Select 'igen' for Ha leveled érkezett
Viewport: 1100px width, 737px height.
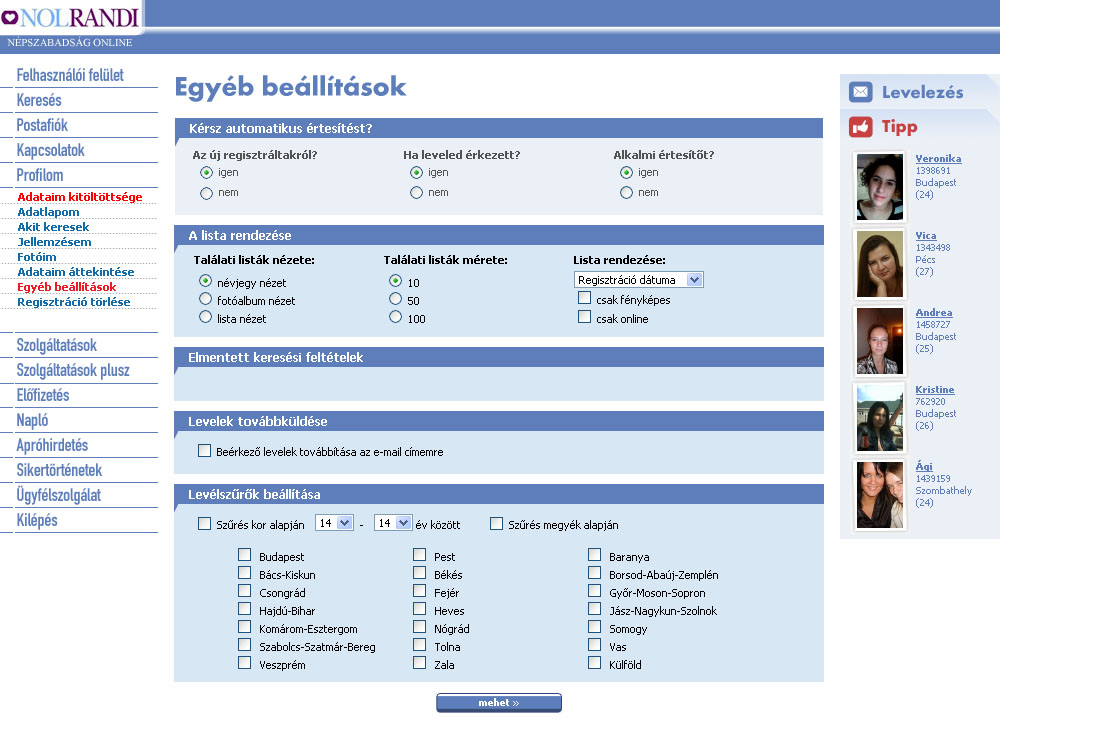tap(417, 173)
